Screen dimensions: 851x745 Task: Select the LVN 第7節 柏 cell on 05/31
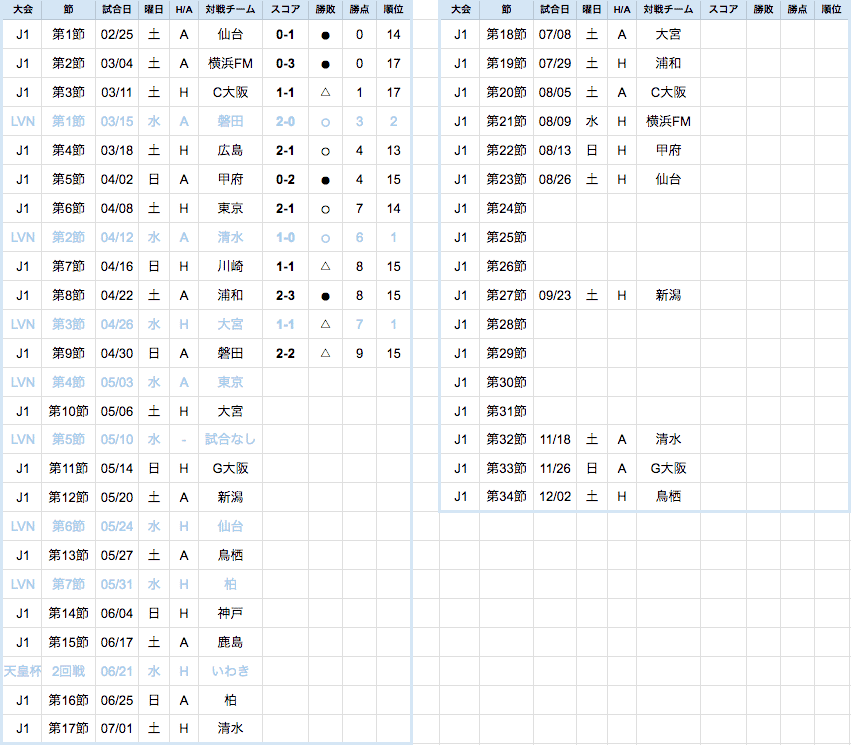click(230, 584)
